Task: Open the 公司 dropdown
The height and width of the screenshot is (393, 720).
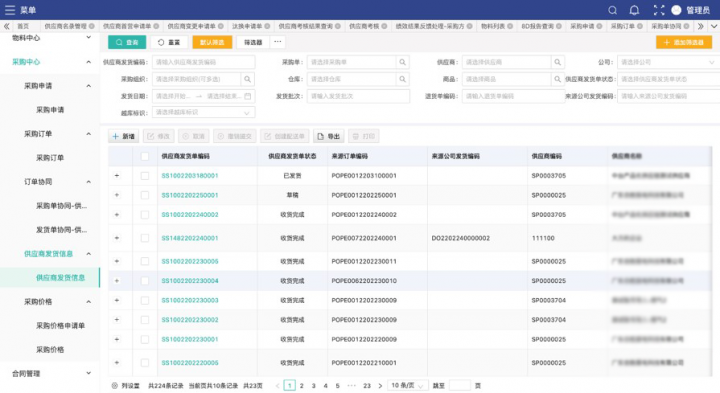Action: click(x=668, y=62)
